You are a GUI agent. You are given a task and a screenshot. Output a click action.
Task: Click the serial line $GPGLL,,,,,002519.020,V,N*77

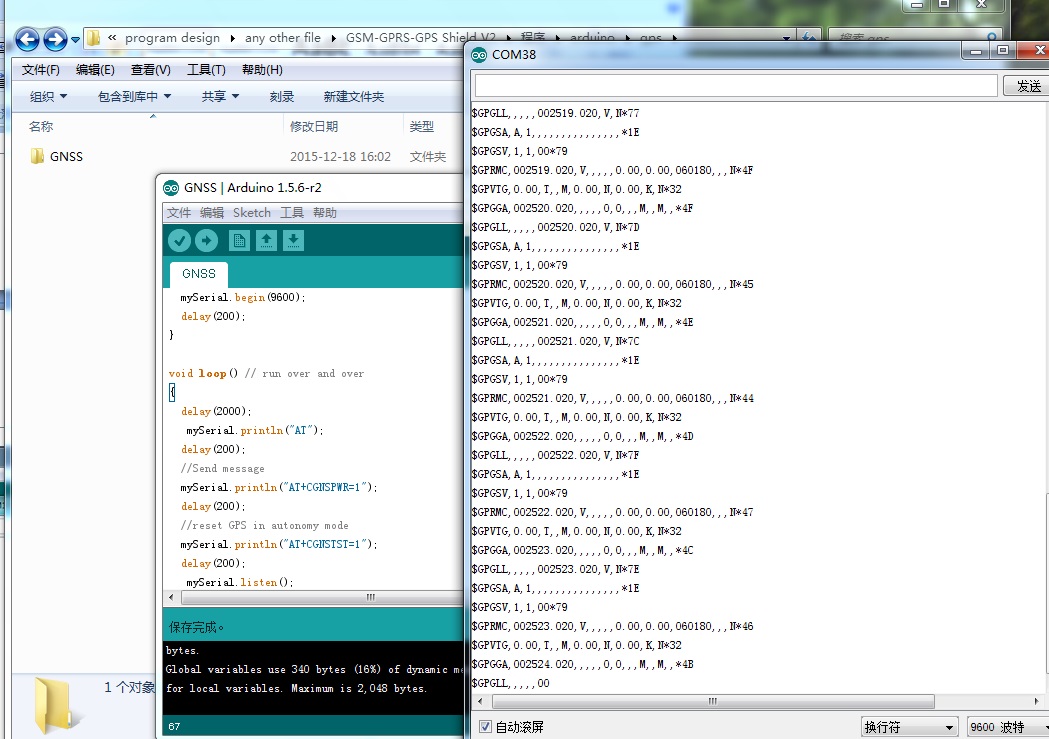click(x=555, y=113)
